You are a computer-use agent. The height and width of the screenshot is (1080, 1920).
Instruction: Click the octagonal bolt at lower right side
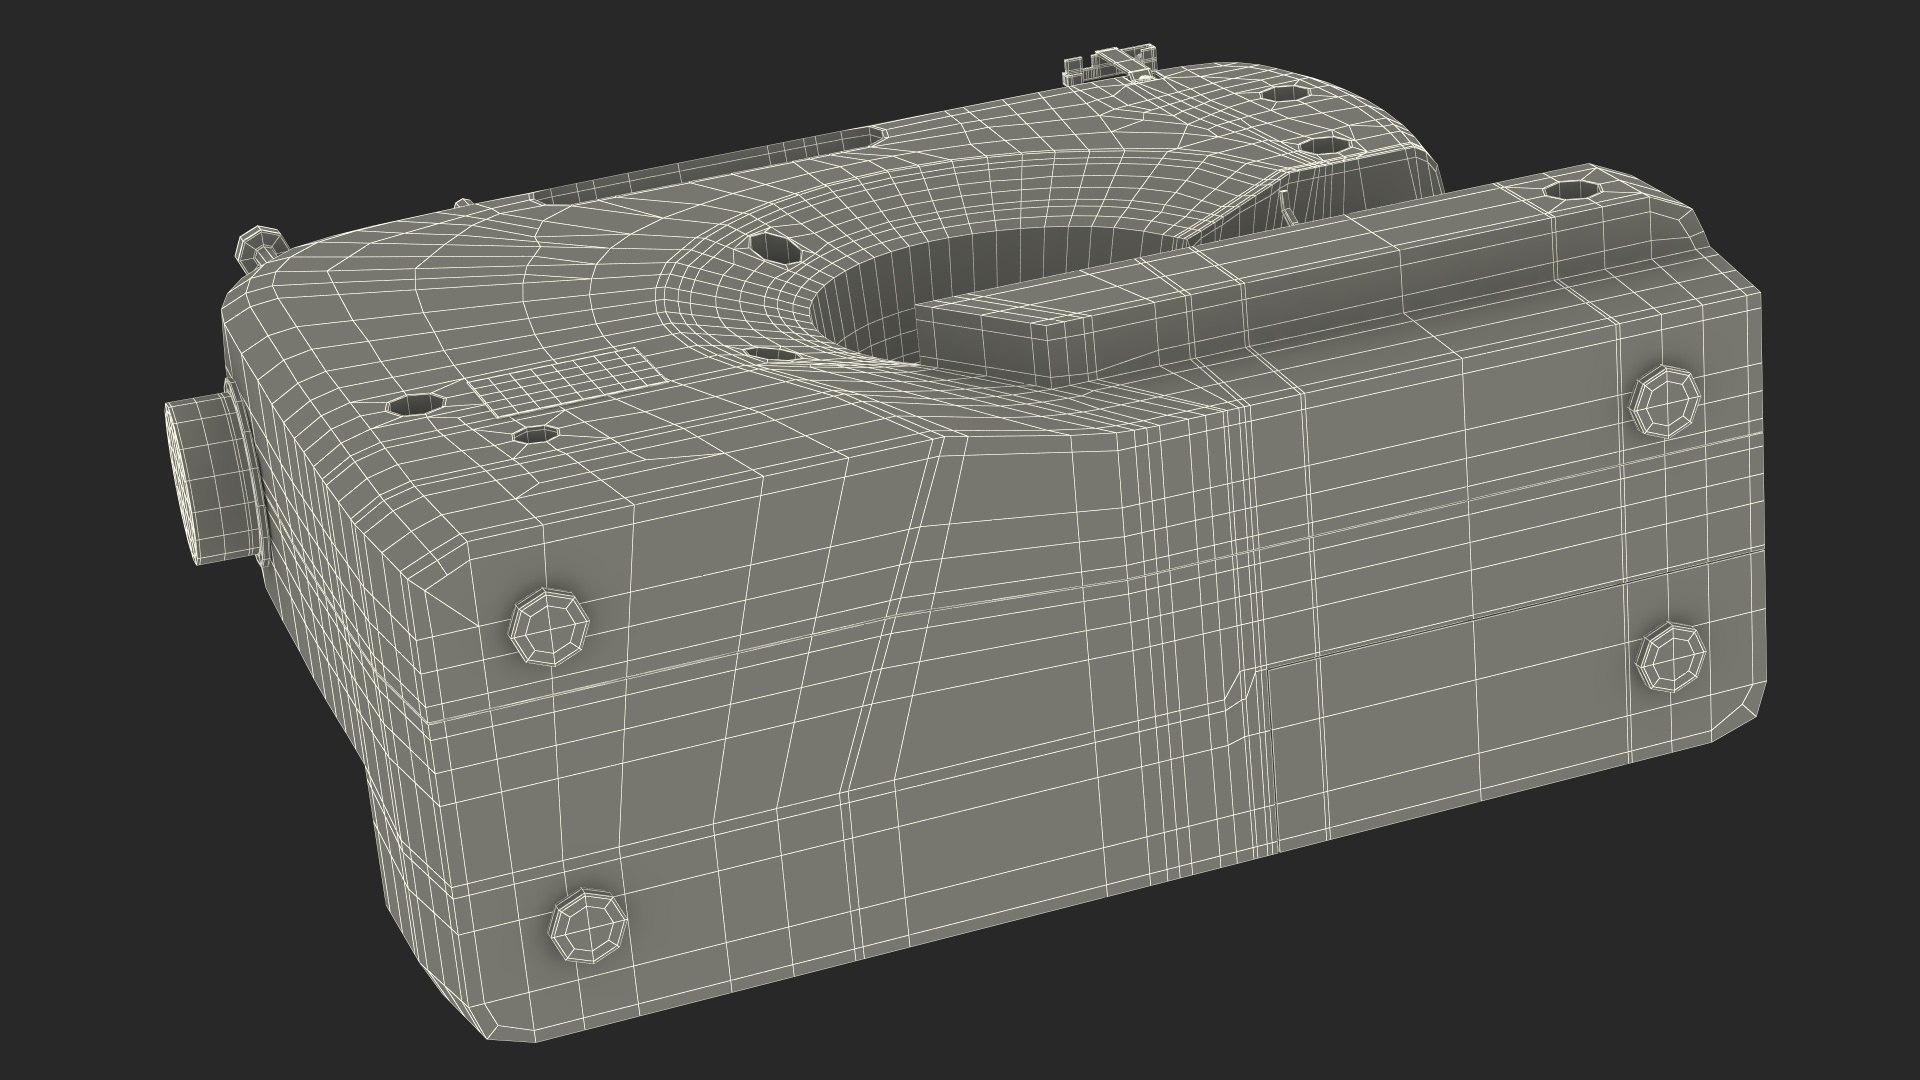click(x=1671, y=657)
